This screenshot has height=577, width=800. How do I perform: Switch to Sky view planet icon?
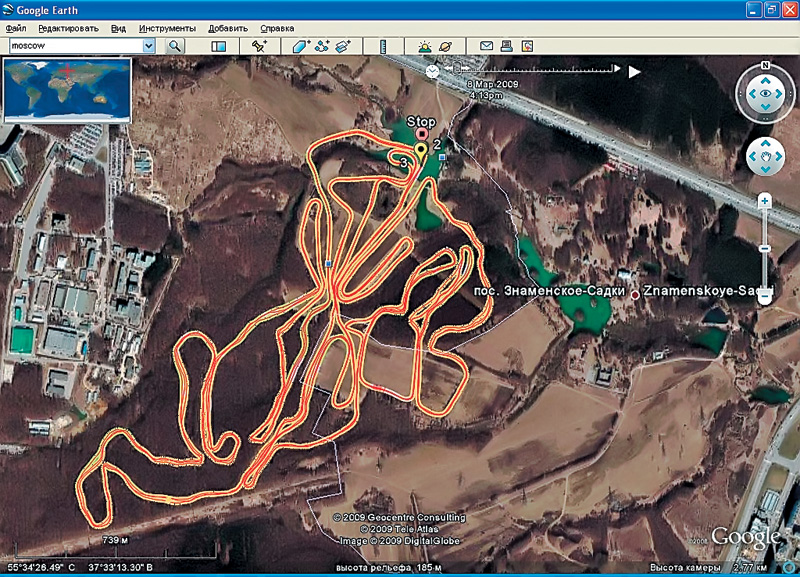445,46
